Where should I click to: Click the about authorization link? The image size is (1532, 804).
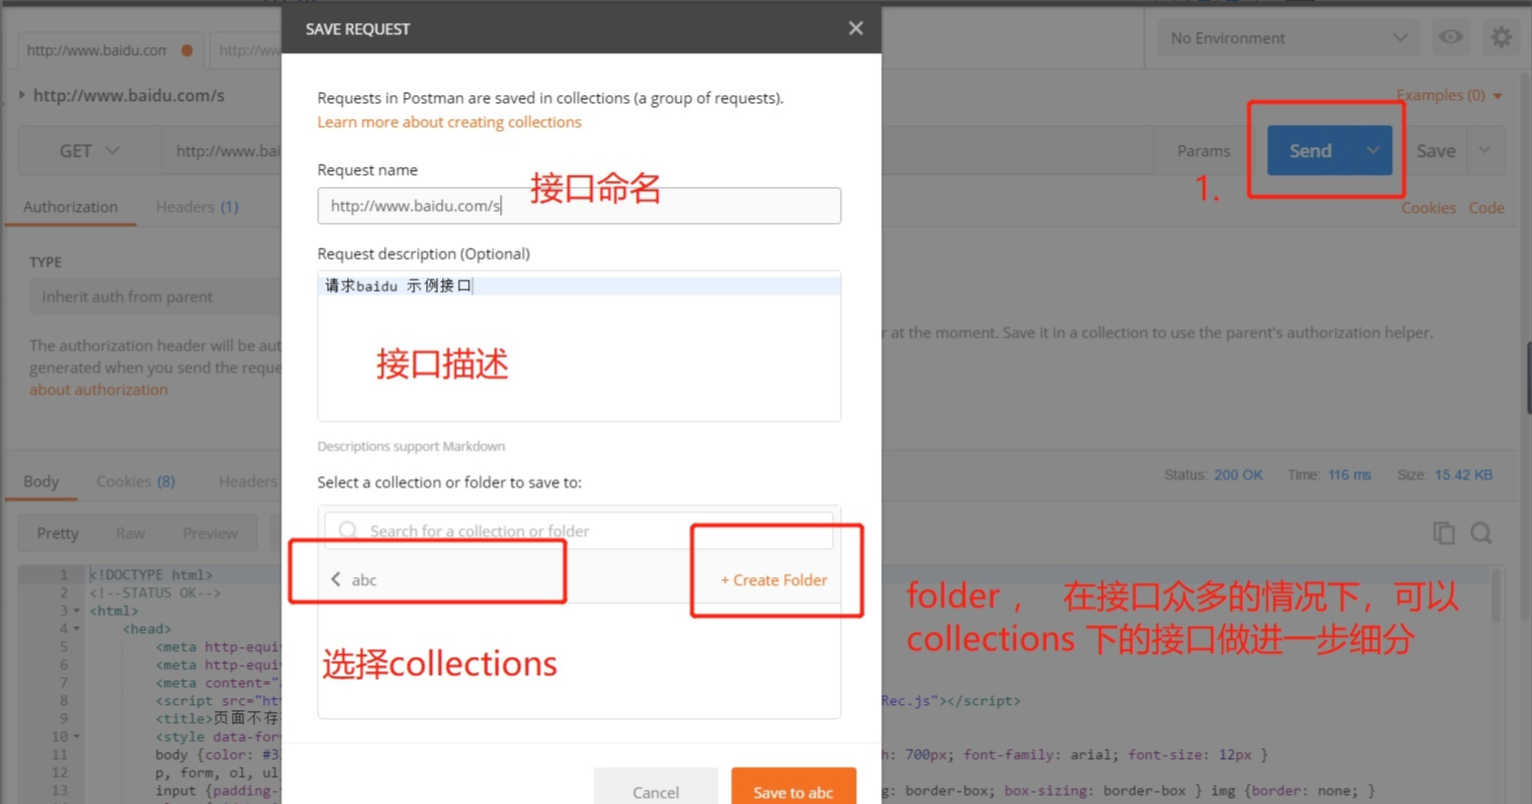point(98,390)
